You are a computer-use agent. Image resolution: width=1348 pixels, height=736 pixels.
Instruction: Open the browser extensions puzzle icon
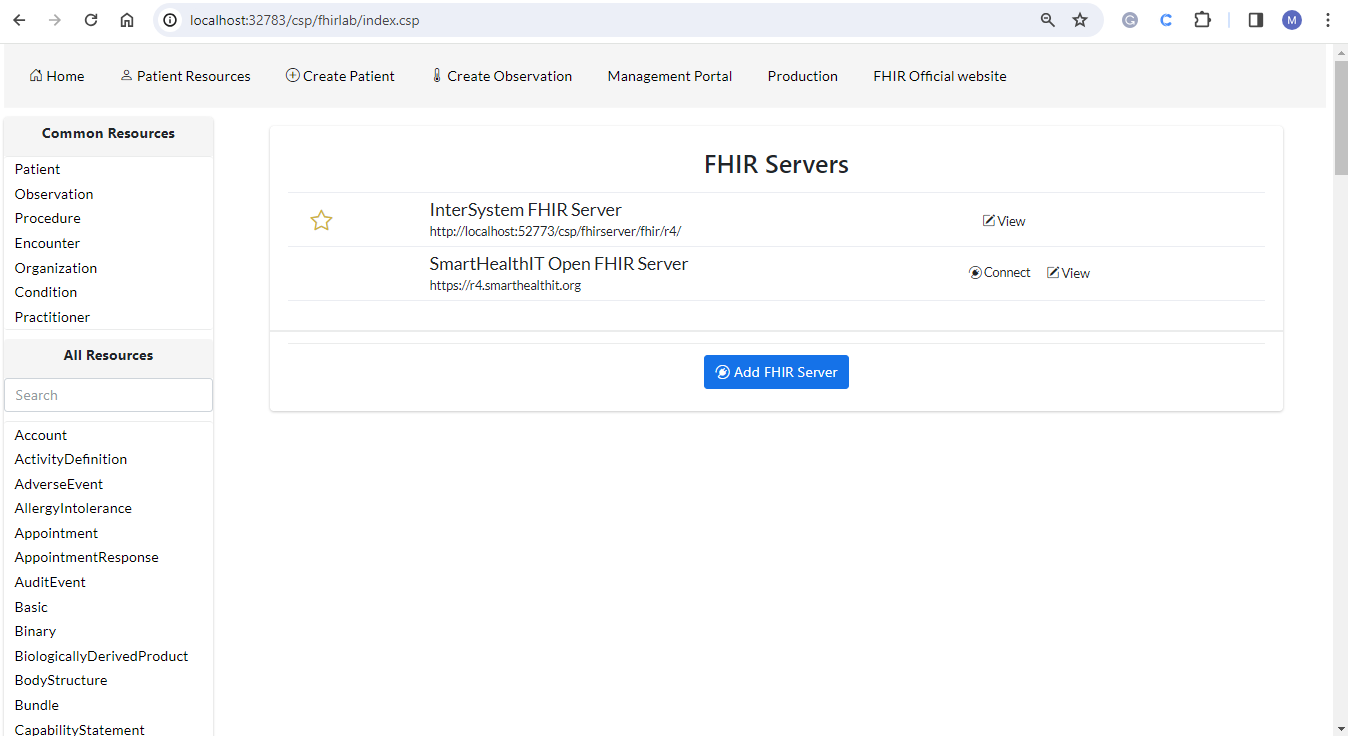[x=1202, y=20]
